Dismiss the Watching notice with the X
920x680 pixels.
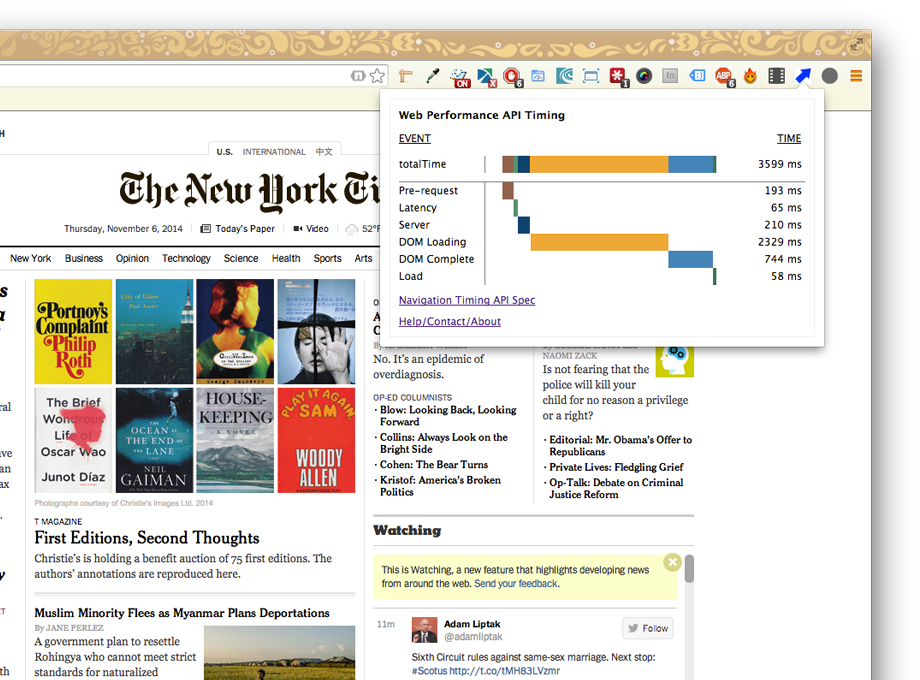pyautogui.click(x=672, y=562)
